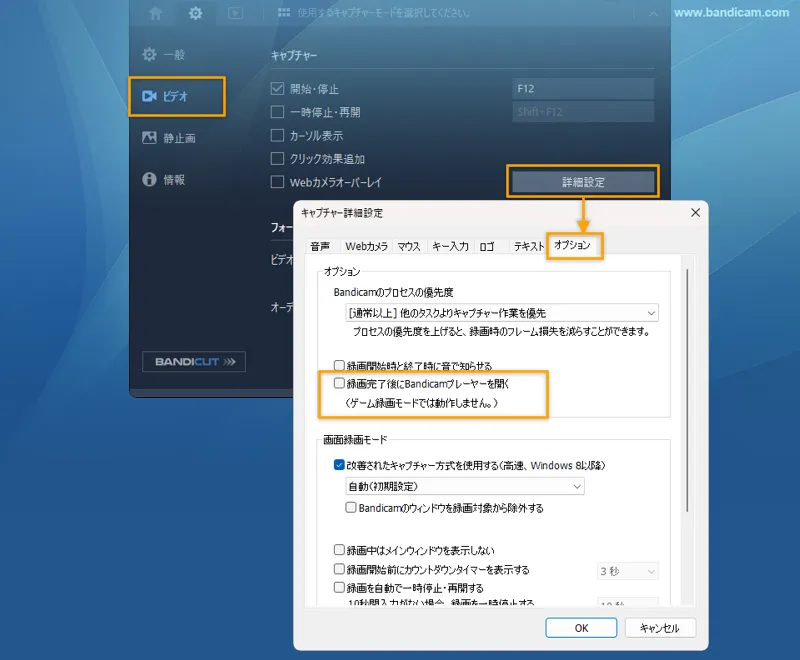Viewport: 800px width, 660px height.
Task: Enable the カーソル表示 checkbox
Action: point(277,135)
